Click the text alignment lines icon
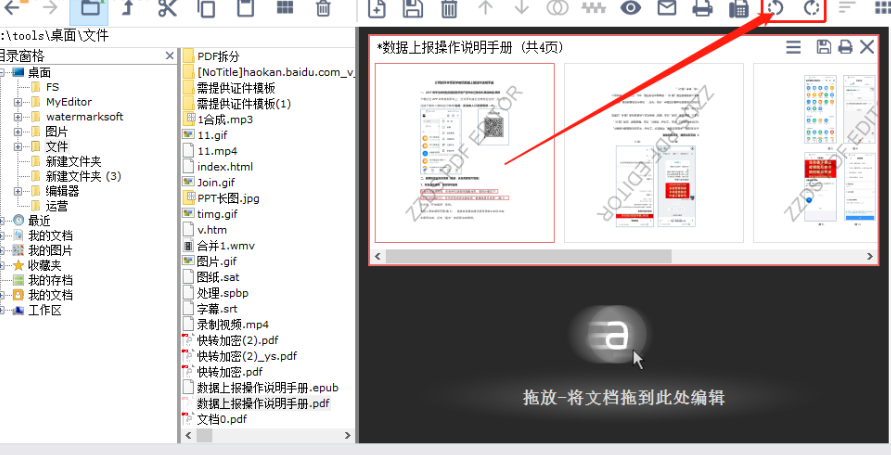The width and height of the screenshot is (891, 455). coord(847,8)
